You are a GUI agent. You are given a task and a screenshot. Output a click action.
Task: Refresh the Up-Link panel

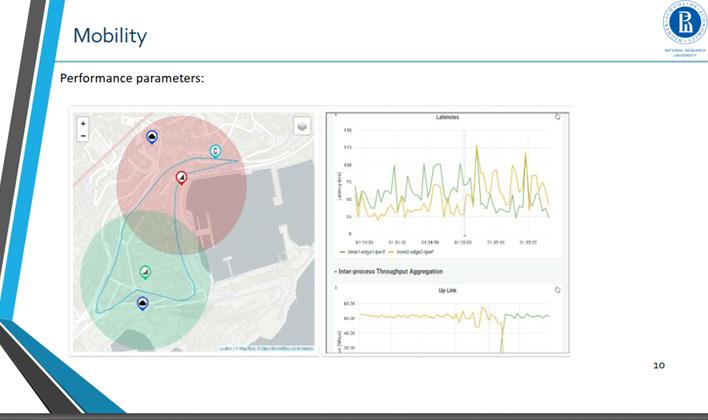click(558, 290)
